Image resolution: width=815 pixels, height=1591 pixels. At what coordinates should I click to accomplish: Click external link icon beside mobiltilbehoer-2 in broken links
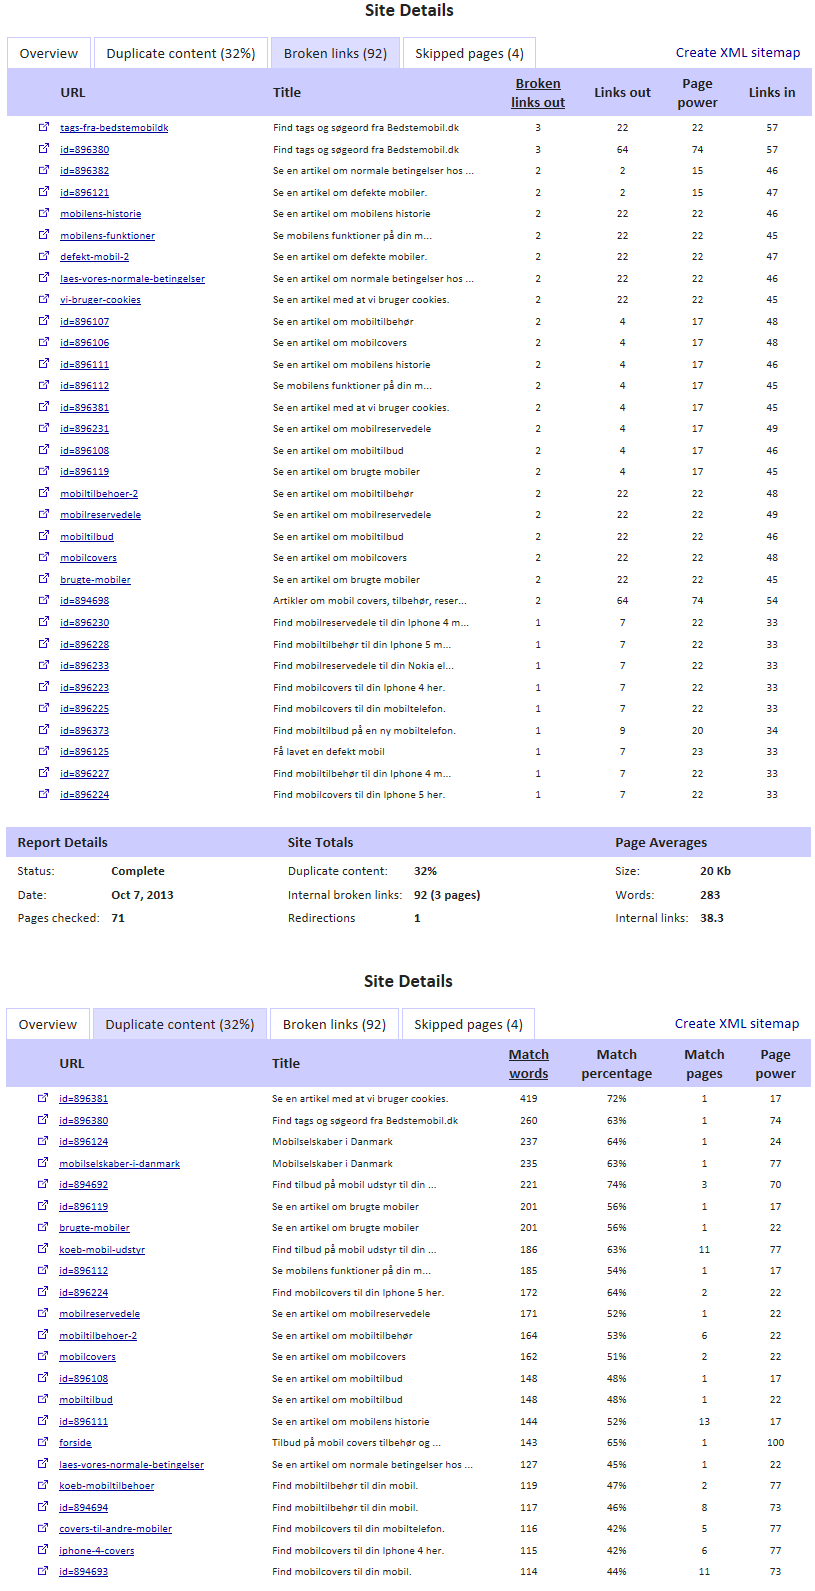click(x=44, y=493)
